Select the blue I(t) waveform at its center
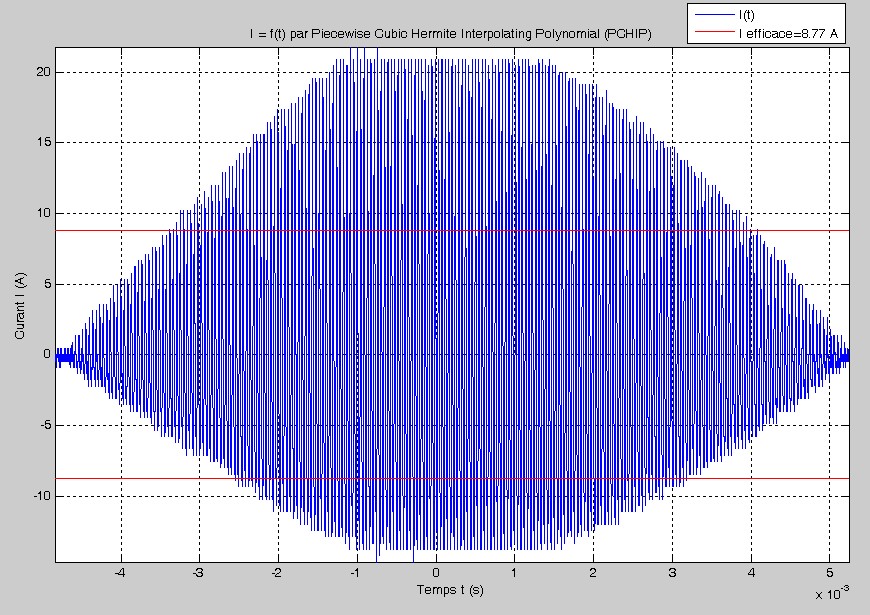 pyautogui.click(x=437, y=300)
